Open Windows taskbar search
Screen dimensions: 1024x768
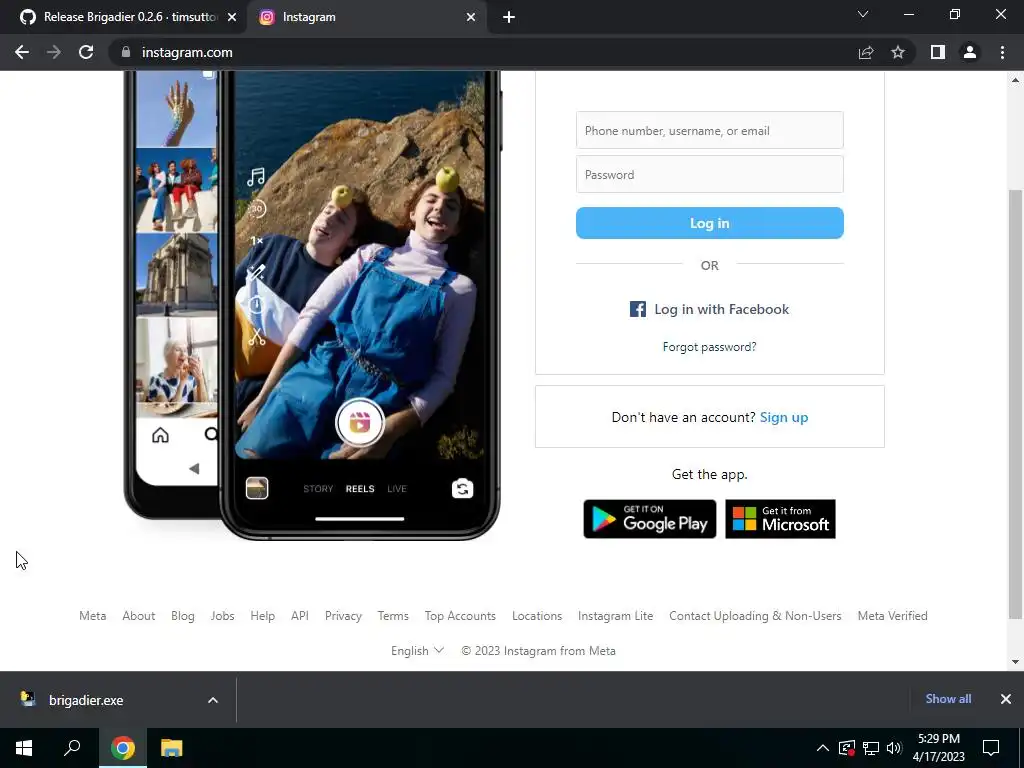pos(72,748)
